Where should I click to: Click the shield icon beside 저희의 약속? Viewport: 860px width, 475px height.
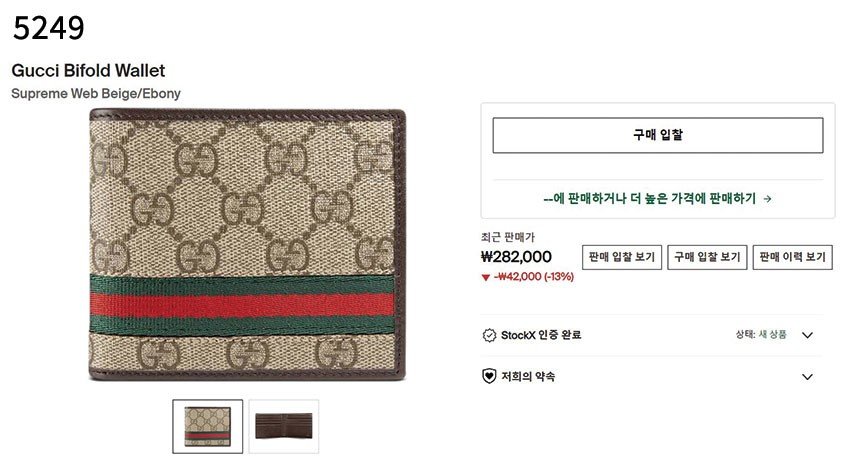pyautogui.click(x=489, y=377)
